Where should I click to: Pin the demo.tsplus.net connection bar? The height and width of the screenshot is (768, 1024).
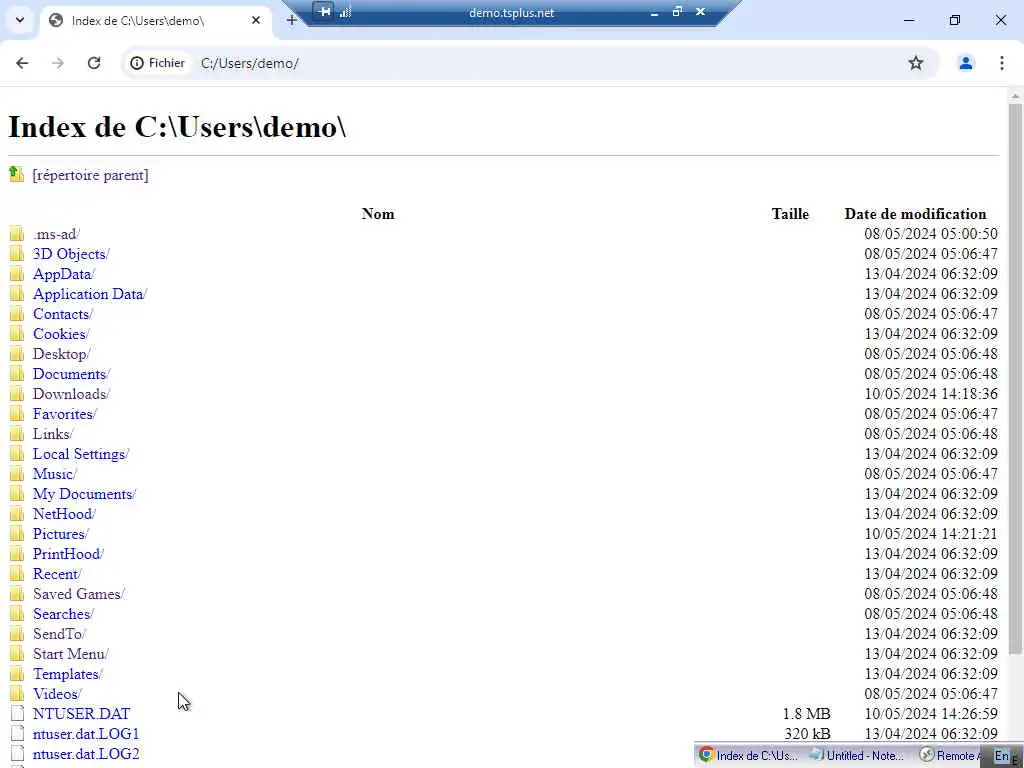323,11
